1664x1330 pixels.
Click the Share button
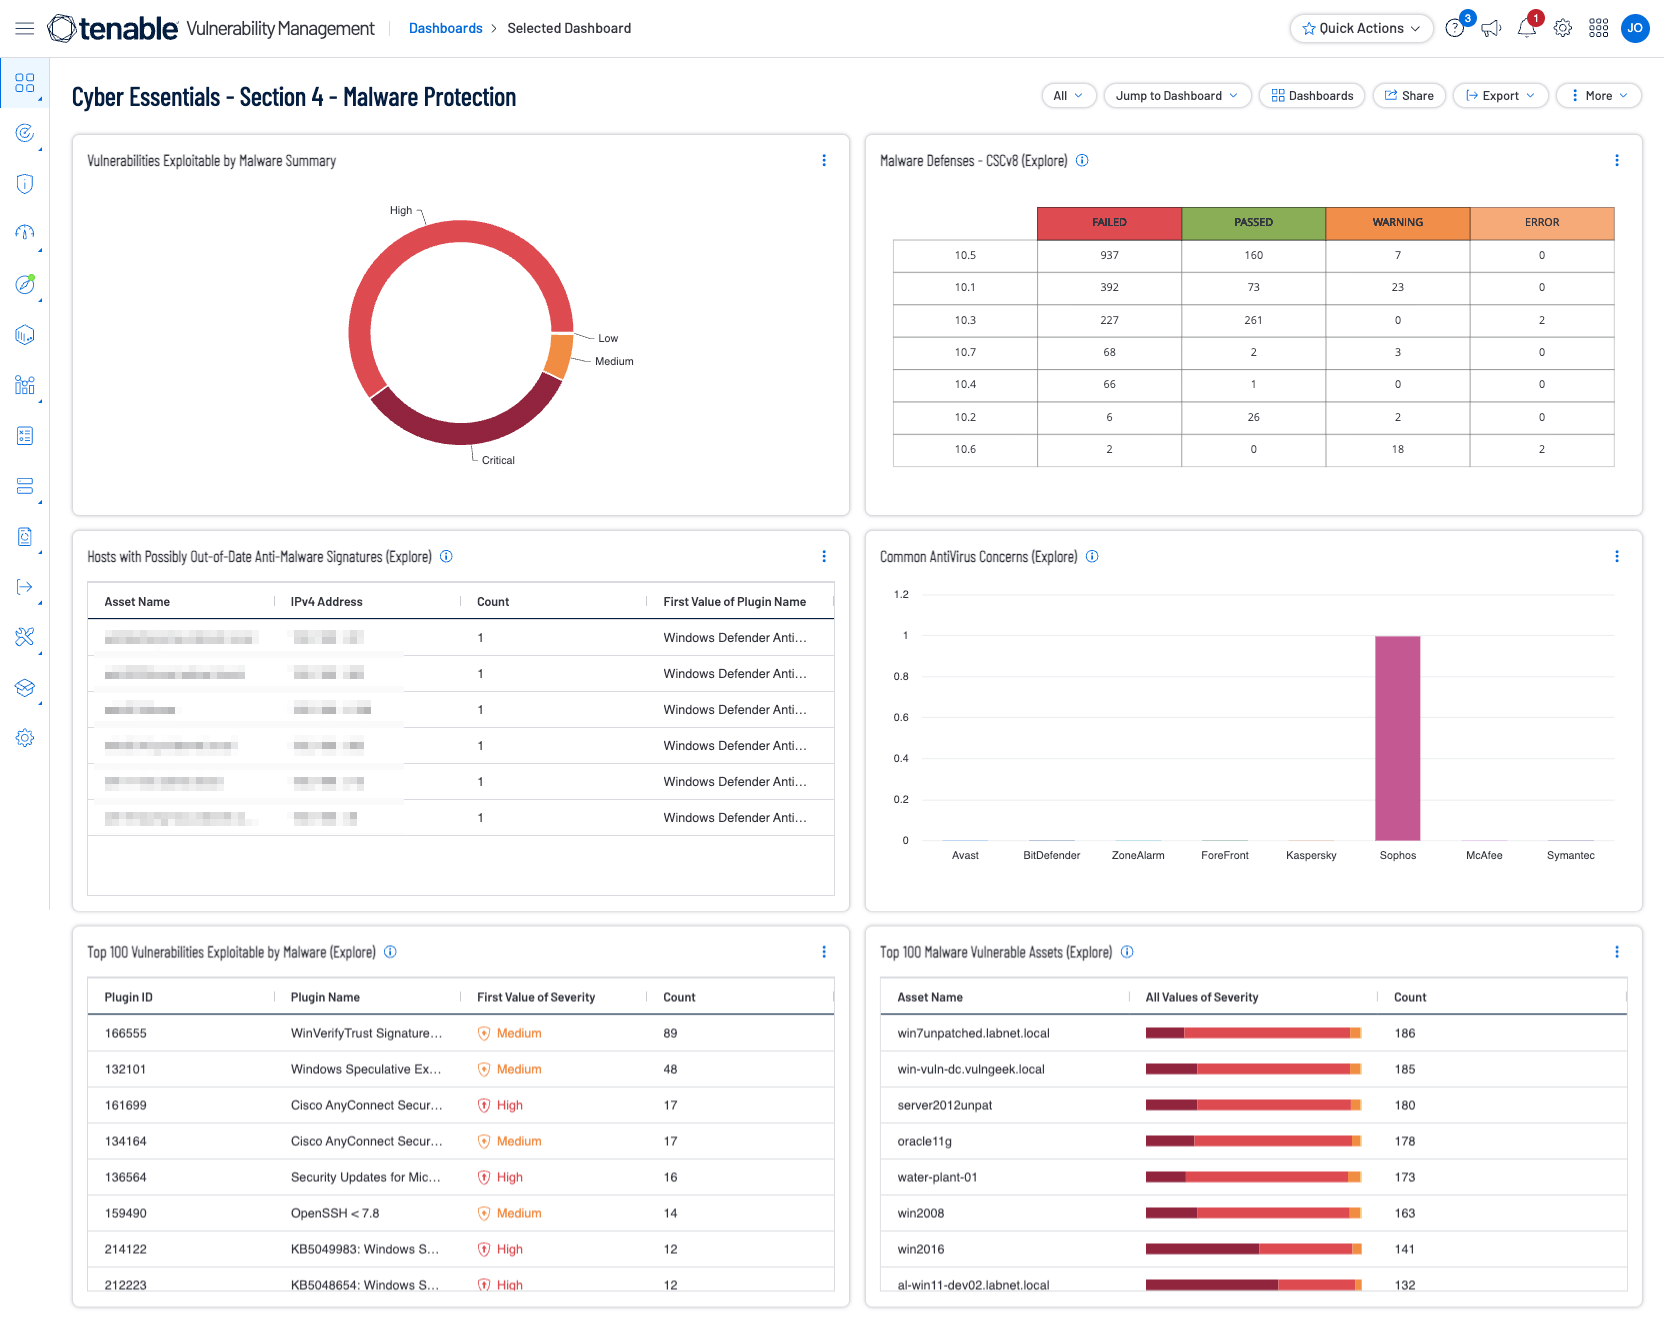coord(1409,96)
